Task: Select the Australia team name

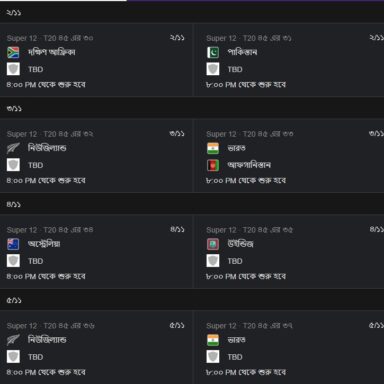Action: [44, 244]
